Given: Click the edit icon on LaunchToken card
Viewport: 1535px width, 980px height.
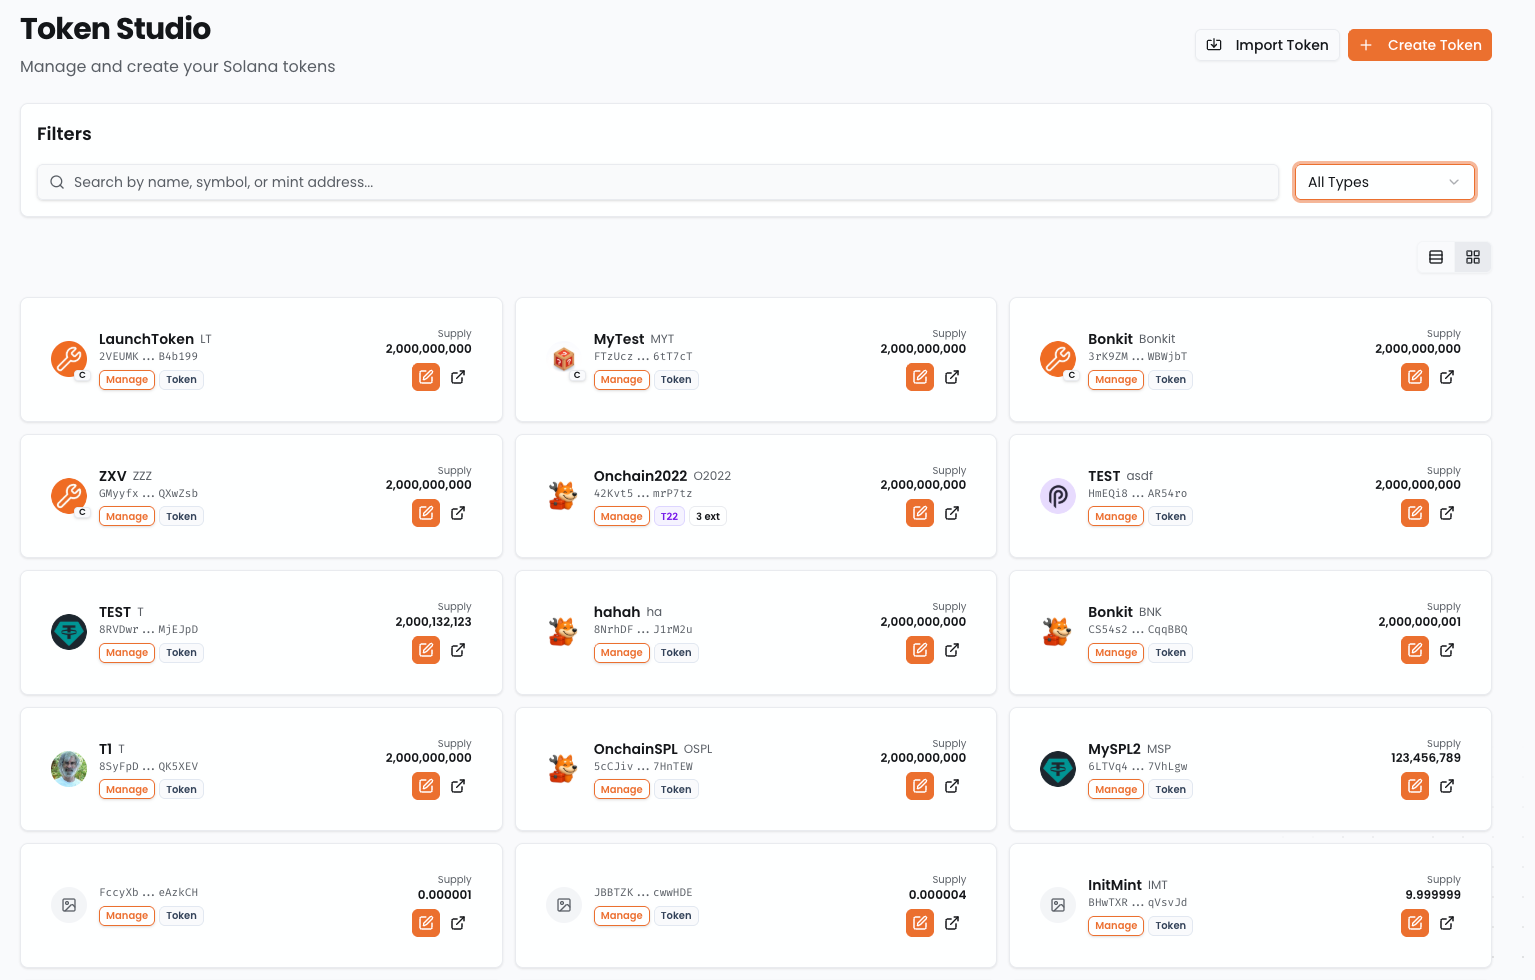Looking at the screenshot, I should click(x=426, y=377).
